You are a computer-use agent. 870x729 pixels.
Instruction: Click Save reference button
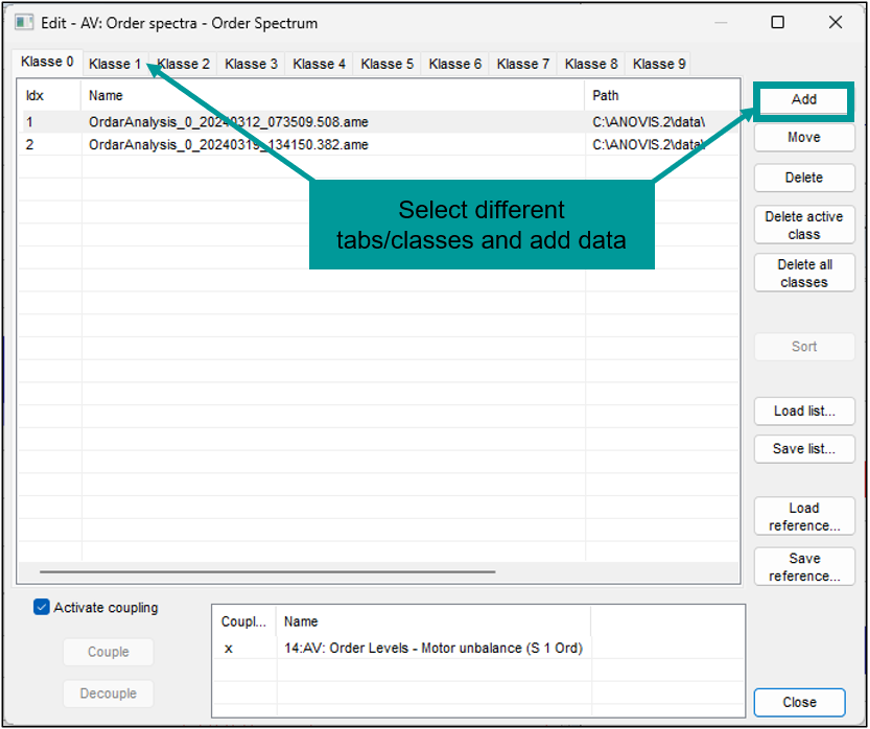(804, 566)
